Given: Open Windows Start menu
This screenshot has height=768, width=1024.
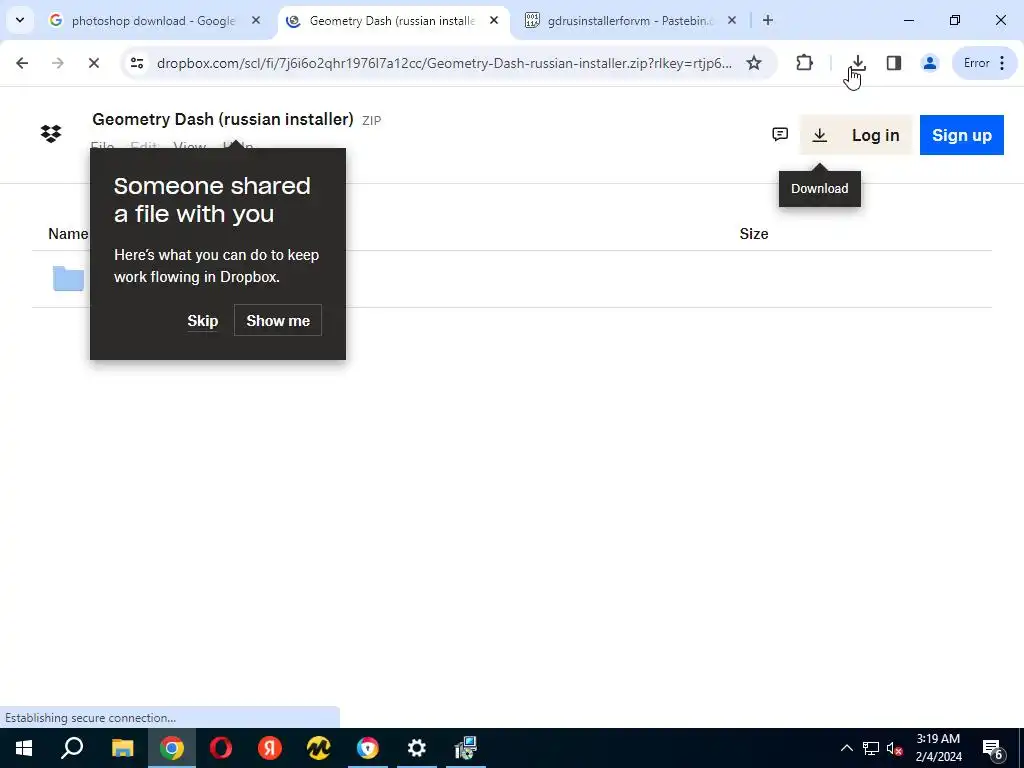Looking at the screenshot, I should [24, 748].
